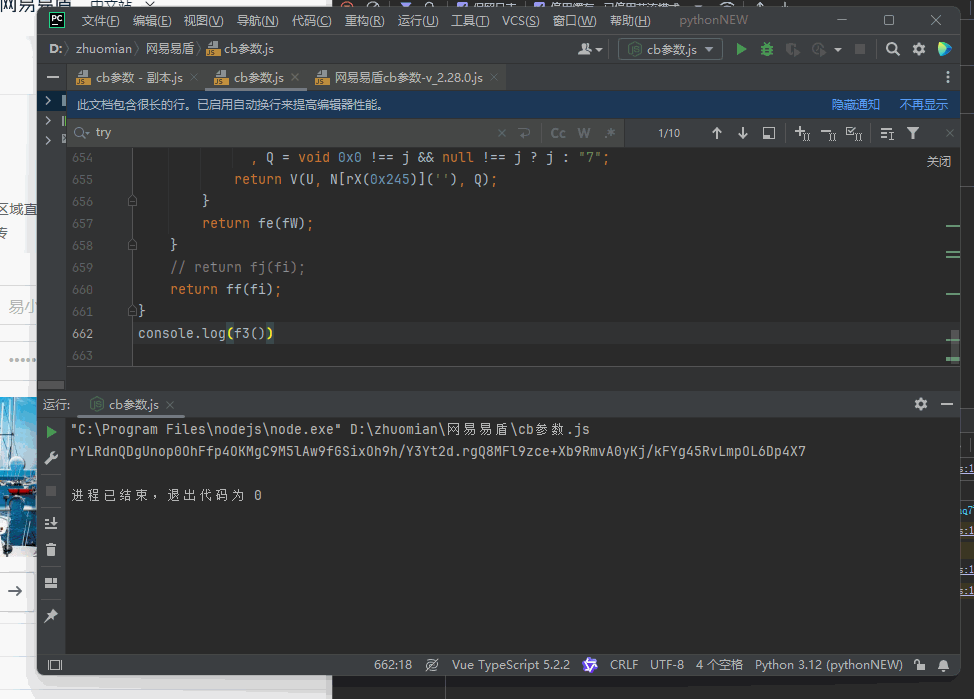The width and height of the screenshot is (974, 699).
Task: Run cb参数.js with the green play button
Action: [x=741, y=49]
